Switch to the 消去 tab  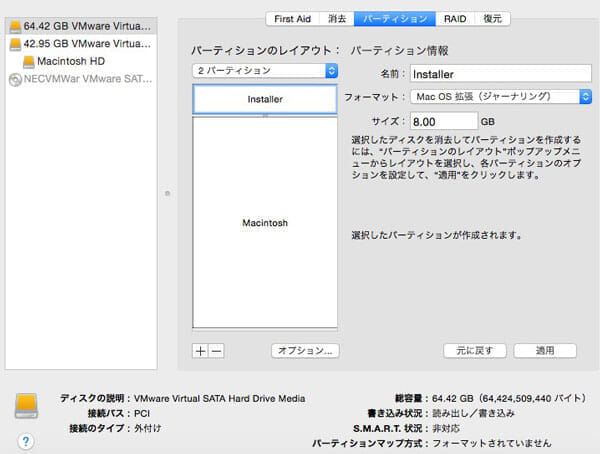pyautogui.click(x=338, y=19)
